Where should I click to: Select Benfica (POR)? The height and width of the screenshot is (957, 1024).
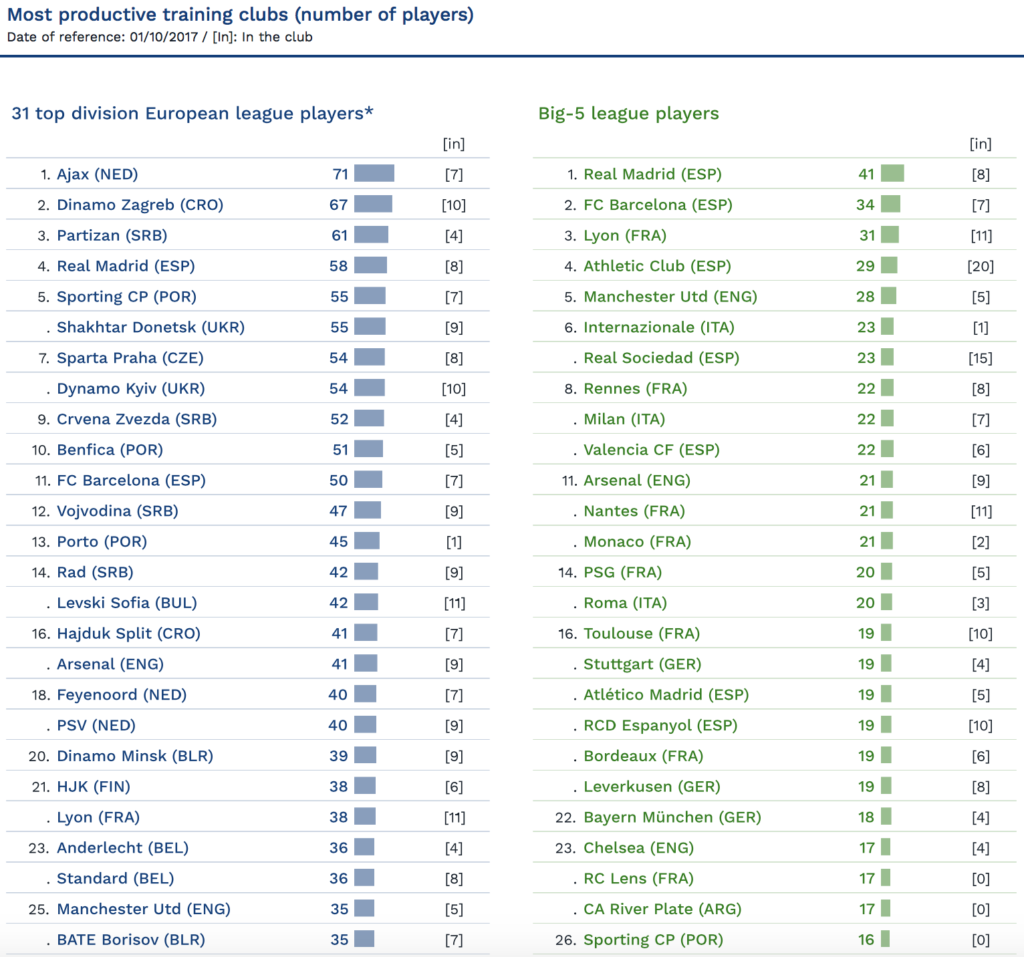coord(110,450)
